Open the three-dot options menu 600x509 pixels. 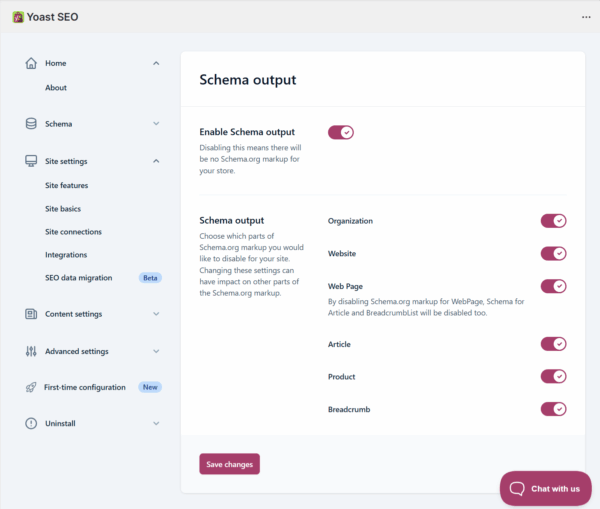click(x=586, y=17)
